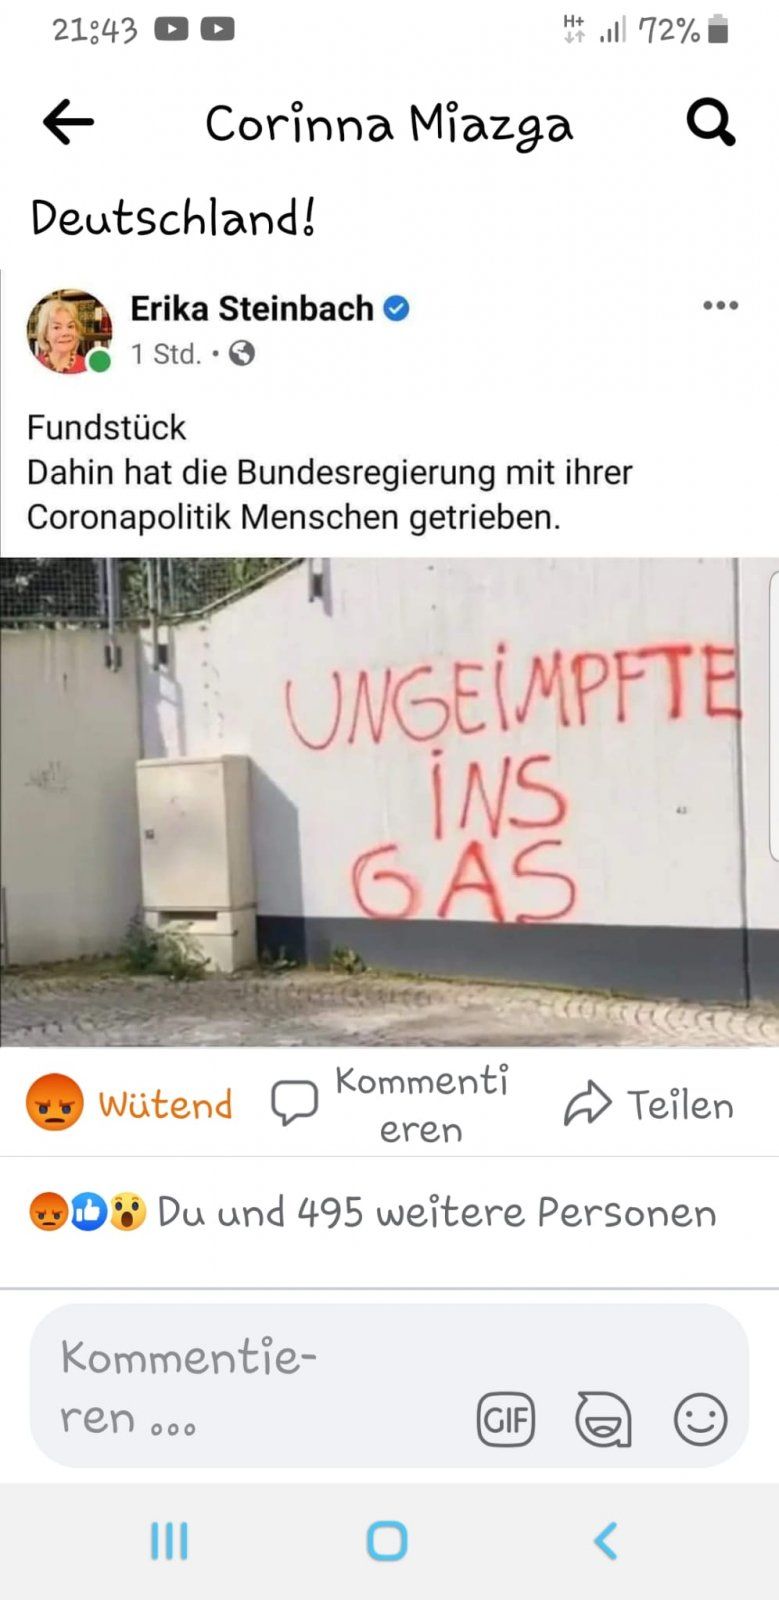
Task: Open Erika Steinbach's profile picture
Action: point(69,331)
